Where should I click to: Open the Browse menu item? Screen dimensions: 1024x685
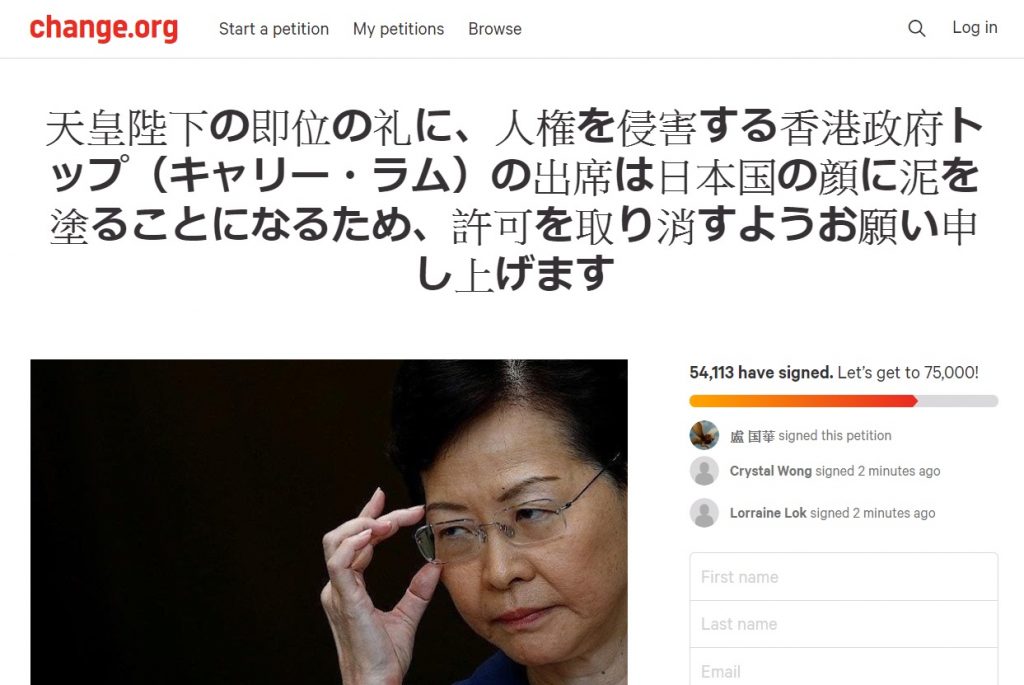coord(495,29)
